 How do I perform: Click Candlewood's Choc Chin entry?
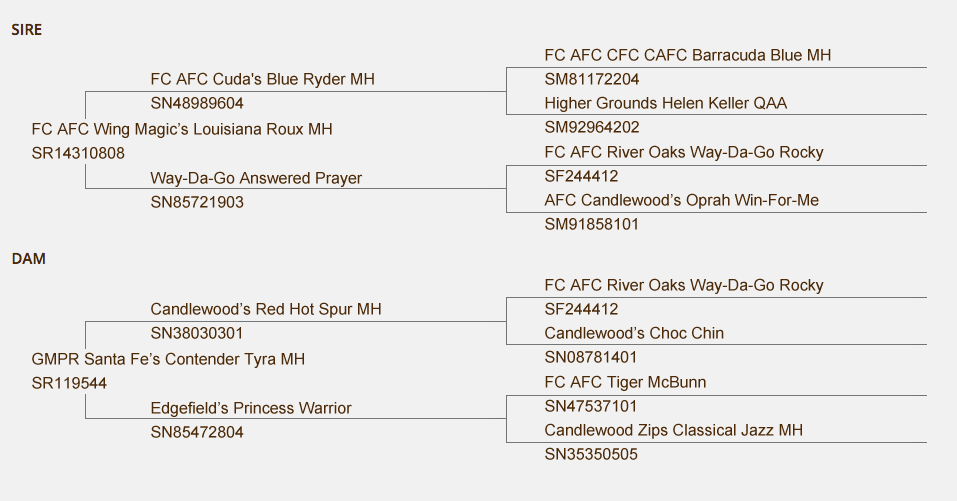(634, 333)
